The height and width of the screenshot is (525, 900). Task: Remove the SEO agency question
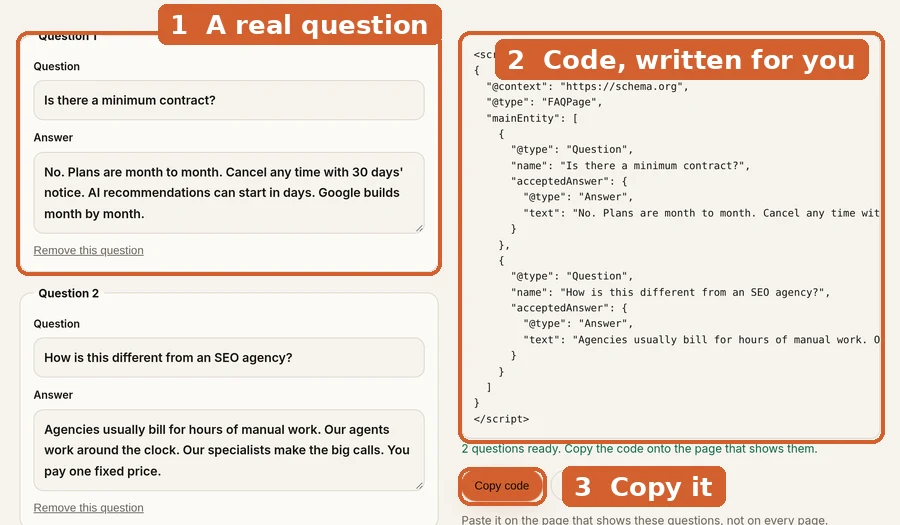tap(88, 508)
